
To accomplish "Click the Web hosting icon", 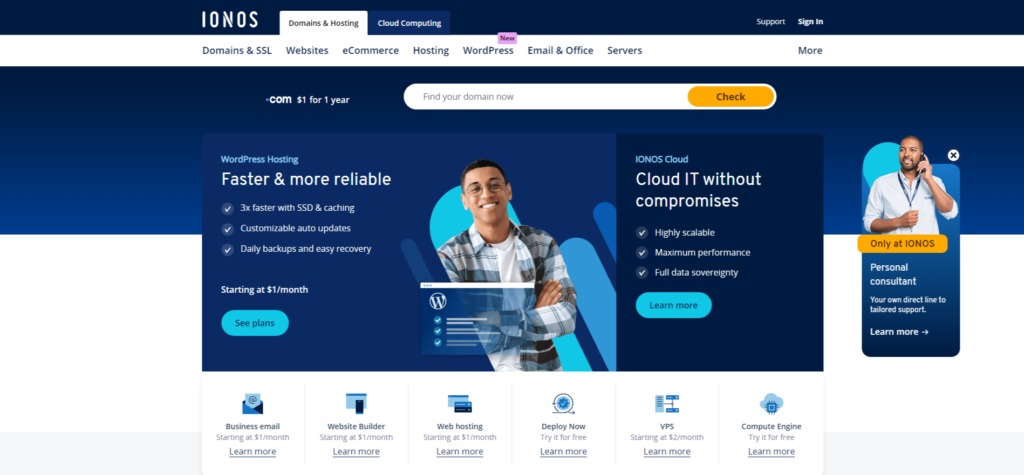I will click(459, 404).
